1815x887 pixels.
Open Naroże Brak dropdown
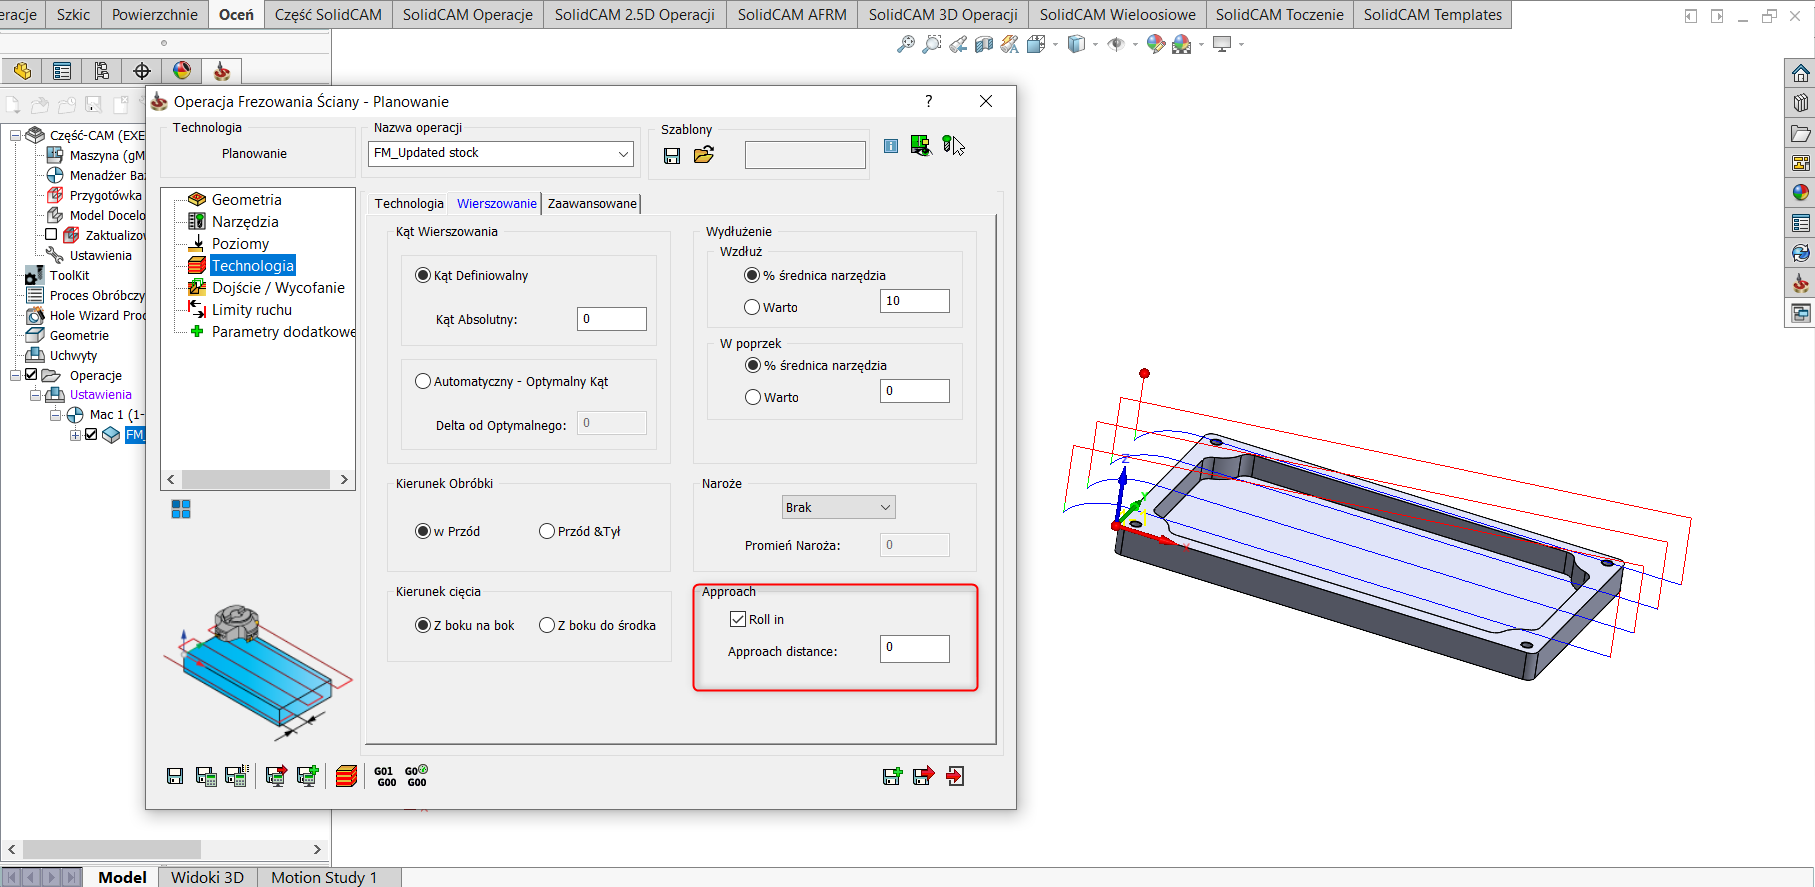tap(838, 507)
